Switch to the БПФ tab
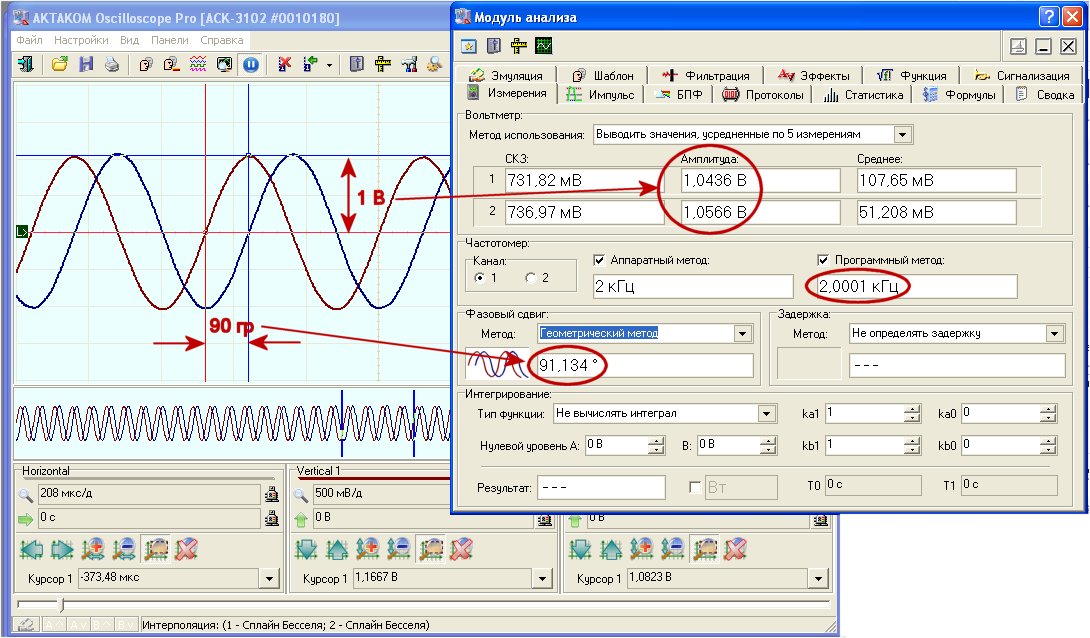This screenshot has width=1090, height=638. [679, 95]
